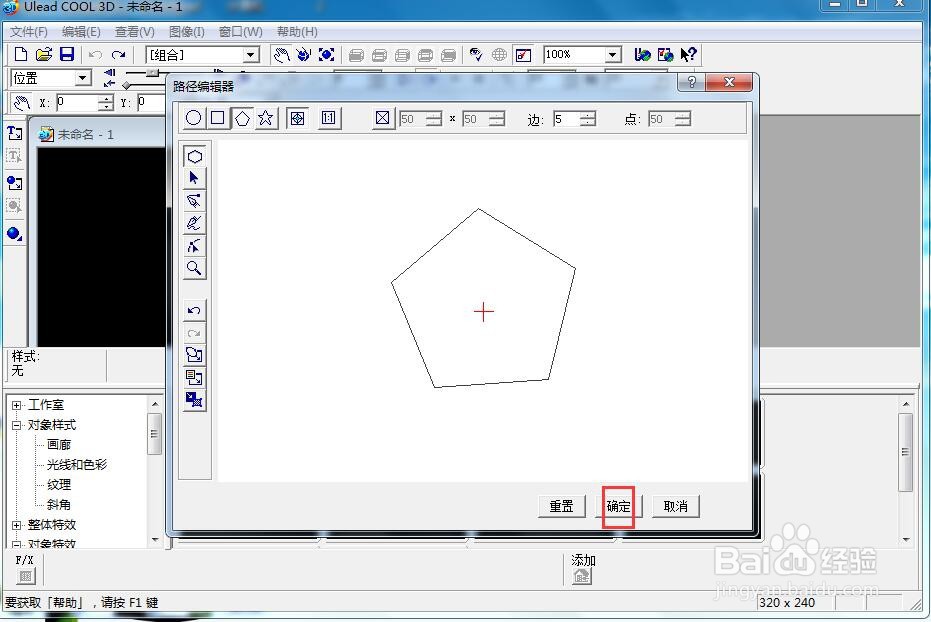The height and width of the screenshot is (622, 931).
Task: Click the eye preview icon
Action: click(x=476, y=55)
